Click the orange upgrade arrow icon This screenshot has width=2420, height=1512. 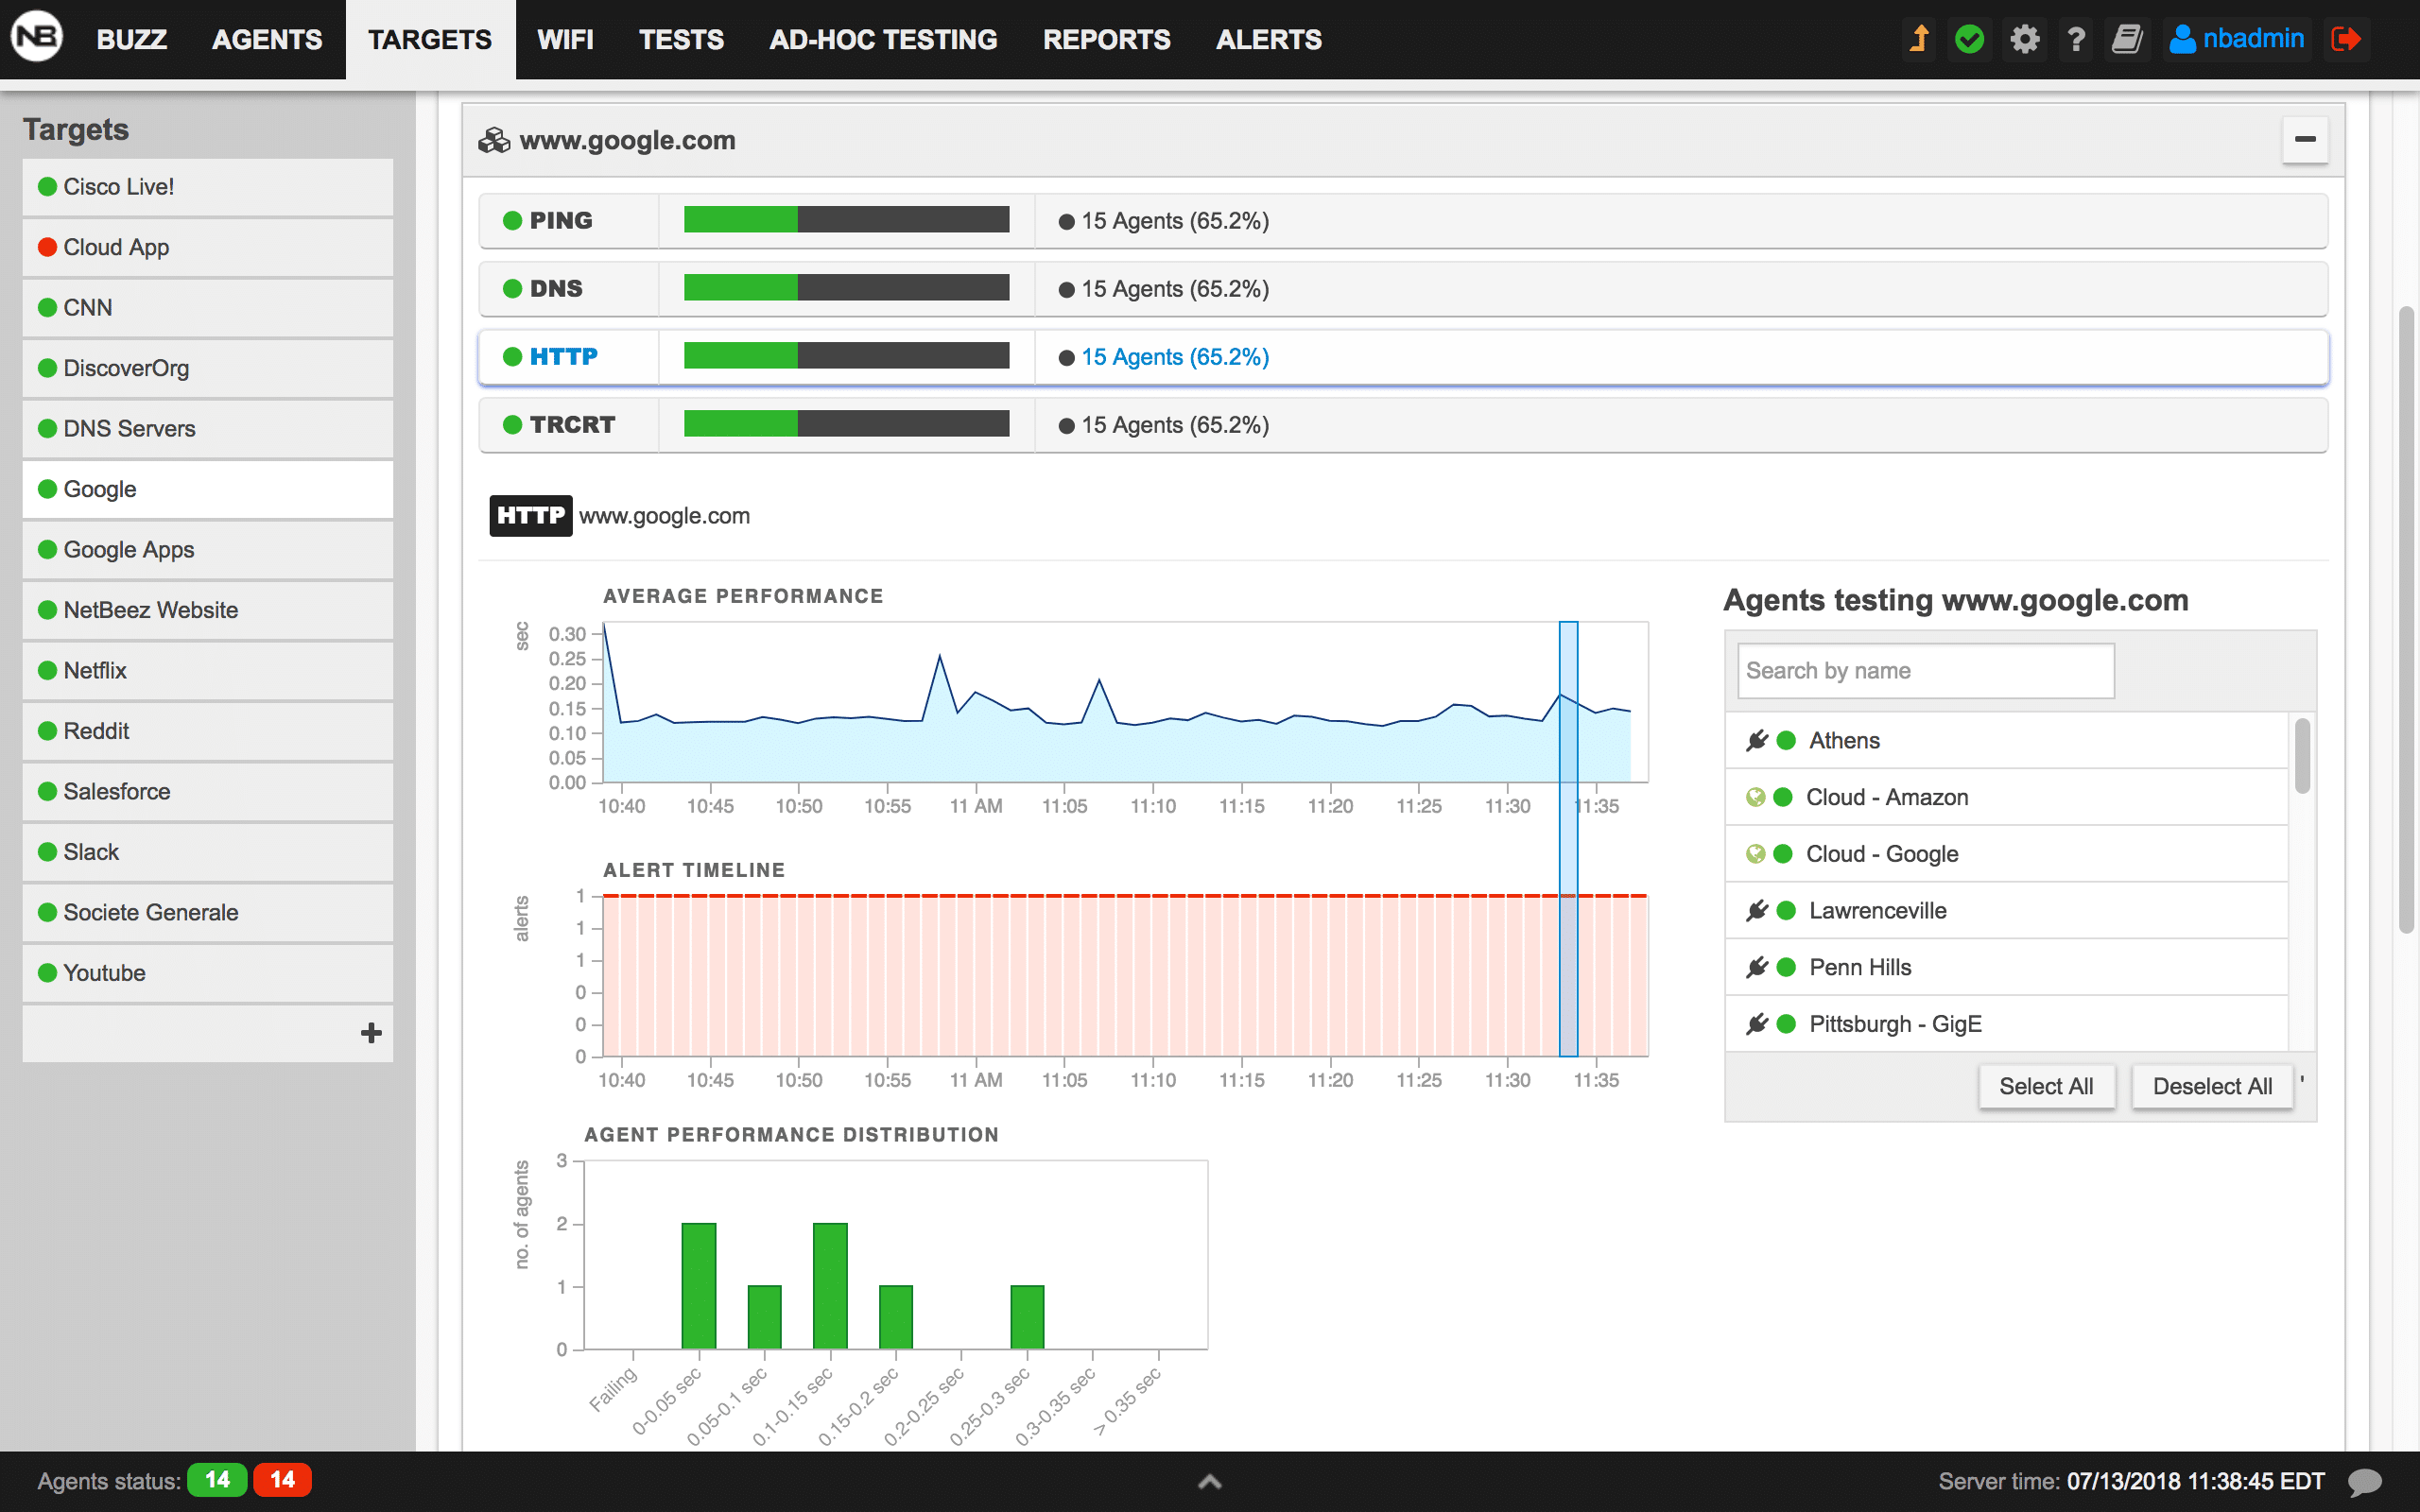1919,39
